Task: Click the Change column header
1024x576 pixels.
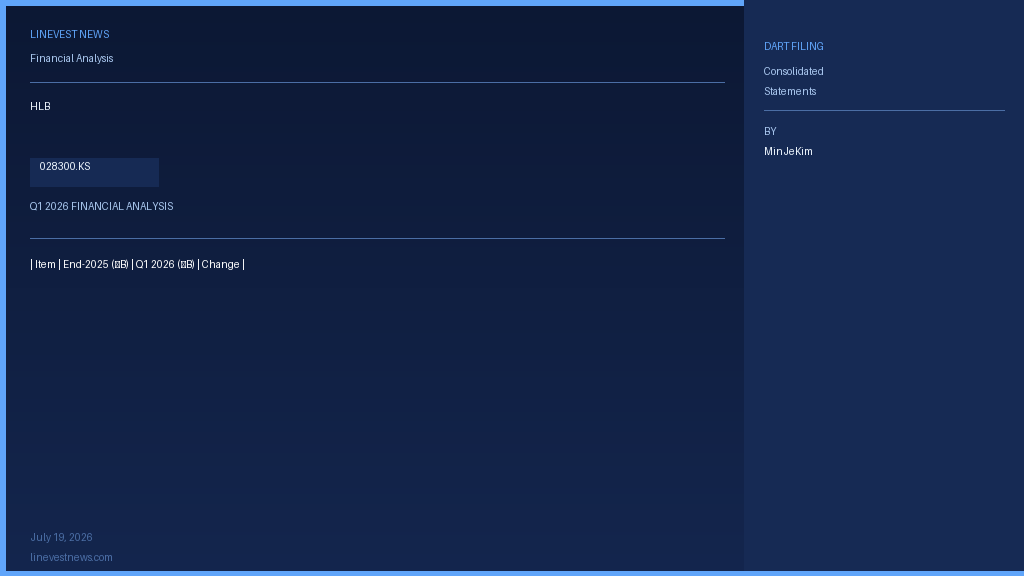Action: [220, 264]
